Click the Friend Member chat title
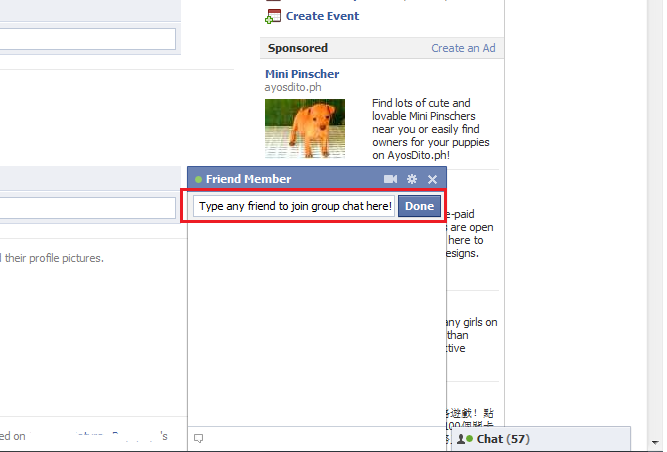The image size is (667, 452). tap(248, 179)
